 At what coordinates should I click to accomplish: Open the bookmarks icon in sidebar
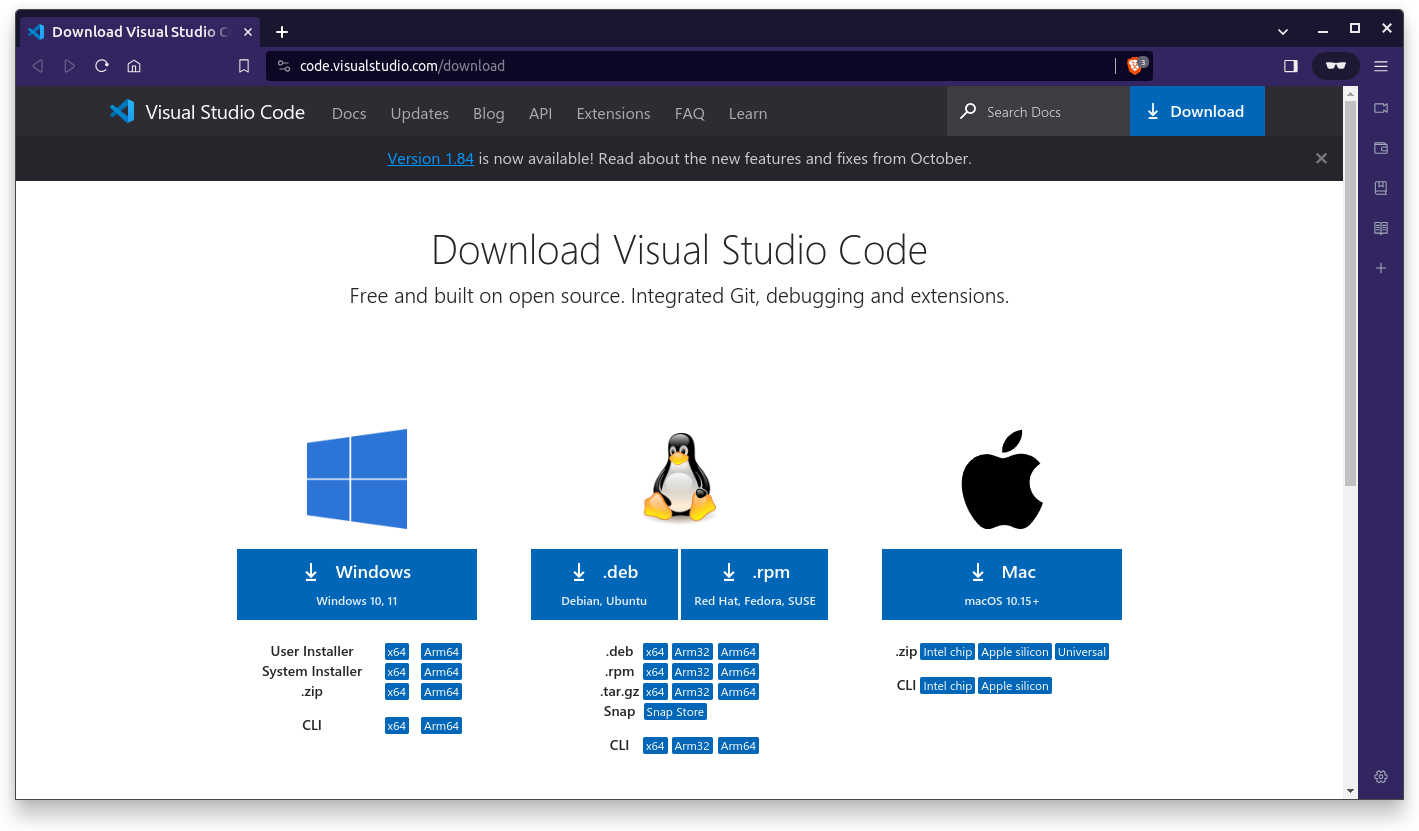click(1381, 188)
